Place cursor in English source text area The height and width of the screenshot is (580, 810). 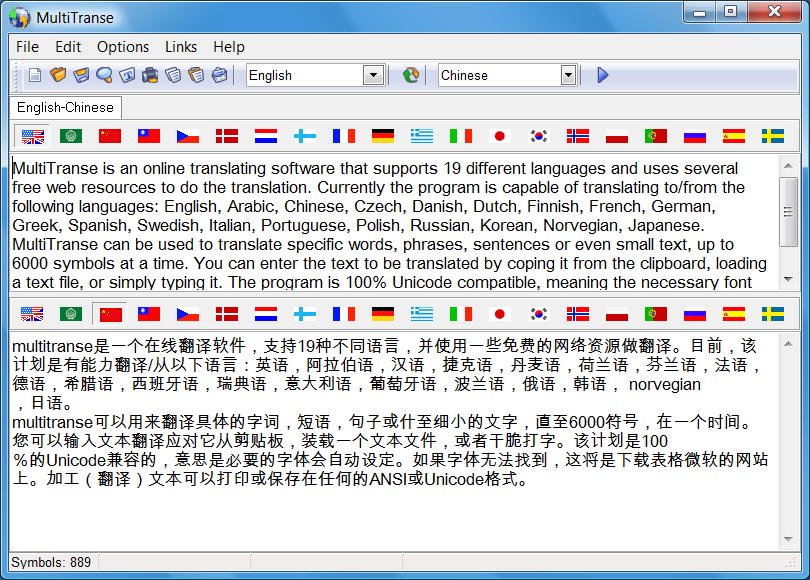click(394, 223)
